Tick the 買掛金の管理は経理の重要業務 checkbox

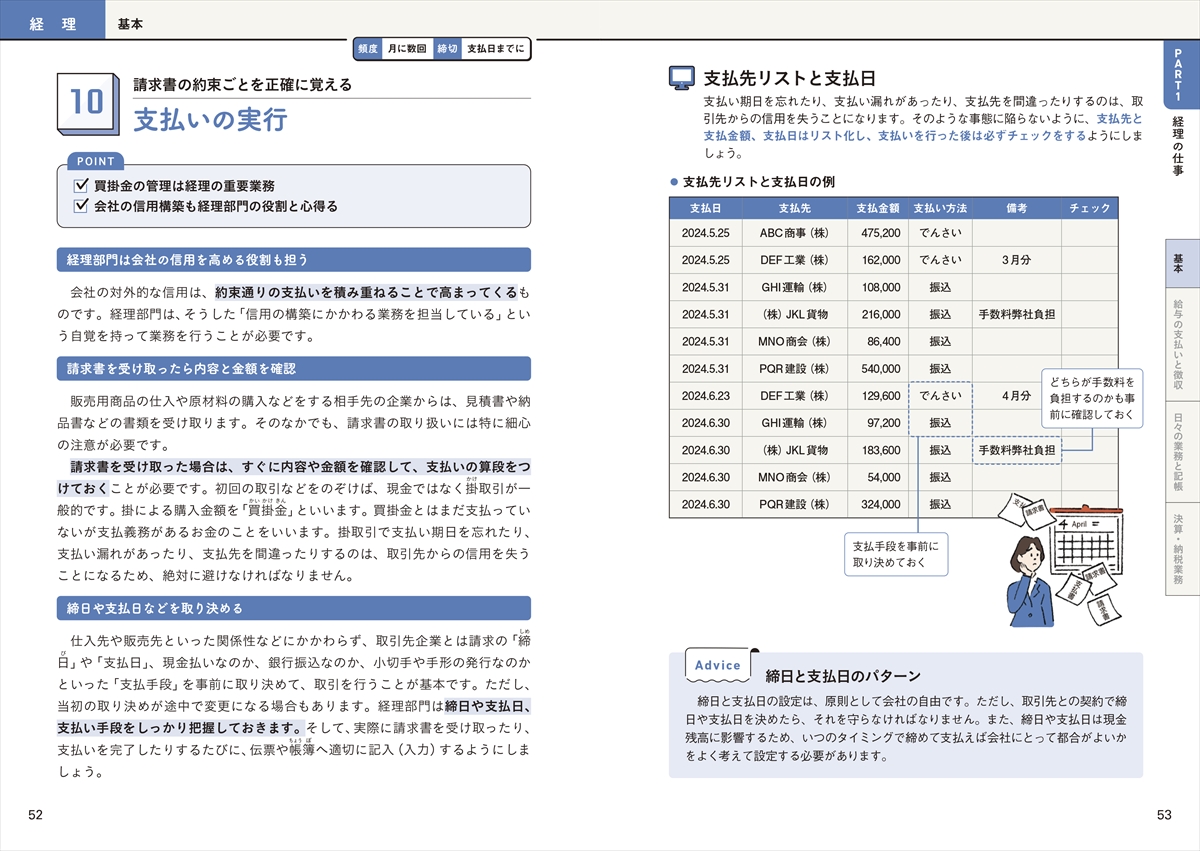pyautogui.click(x=82, y=186)
